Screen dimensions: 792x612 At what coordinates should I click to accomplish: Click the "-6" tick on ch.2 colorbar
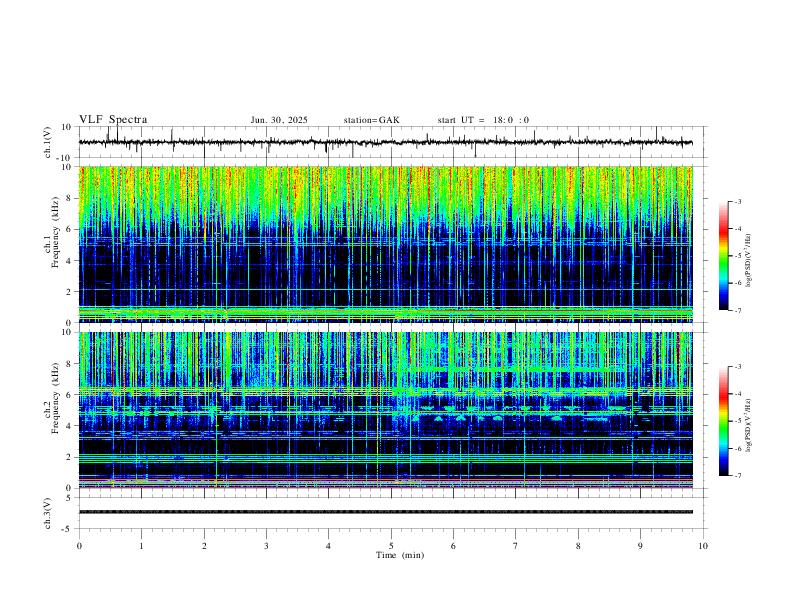[x=737, y=448]
